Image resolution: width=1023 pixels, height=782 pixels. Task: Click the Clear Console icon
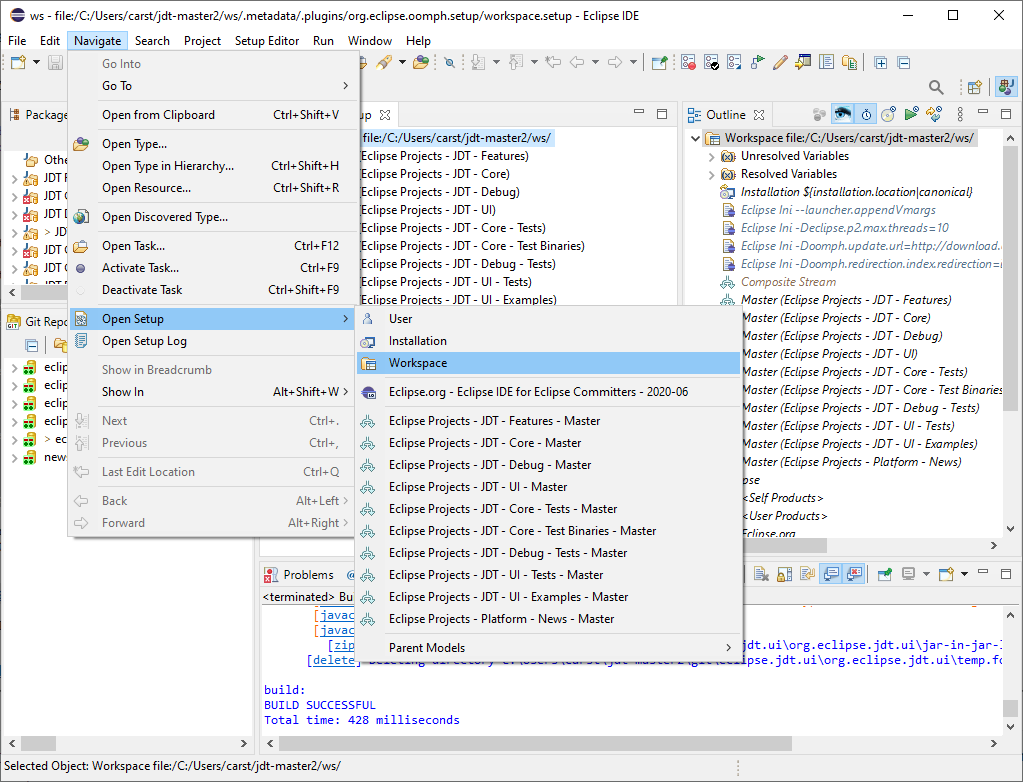(x=761, y=574)
